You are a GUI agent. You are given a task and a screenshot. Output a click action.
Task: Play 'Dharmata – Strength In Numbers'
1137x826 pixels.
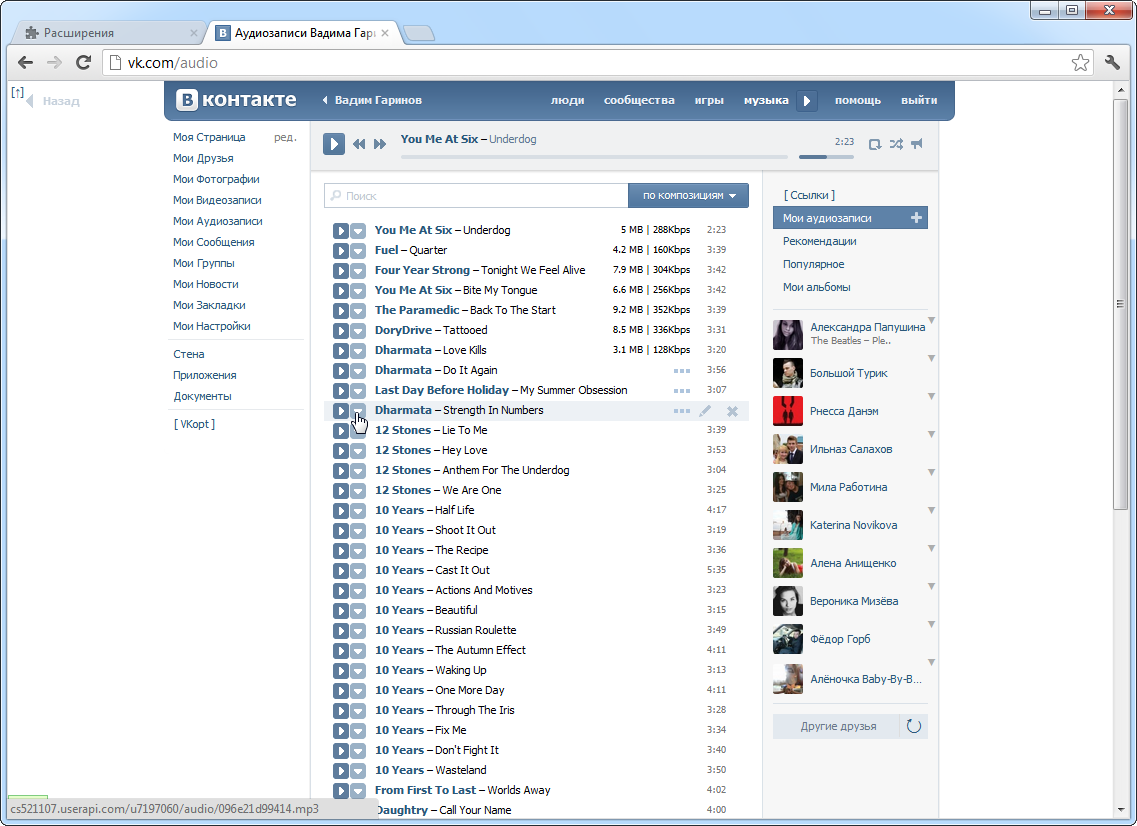(341, 410)
